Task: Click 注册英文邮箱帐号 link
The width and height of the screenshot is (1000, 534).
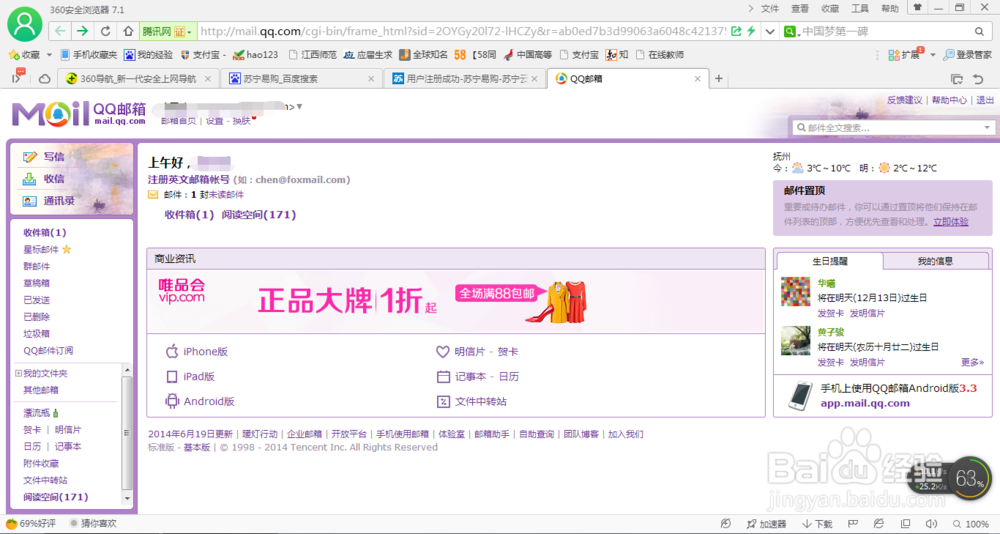Action: 188,180
